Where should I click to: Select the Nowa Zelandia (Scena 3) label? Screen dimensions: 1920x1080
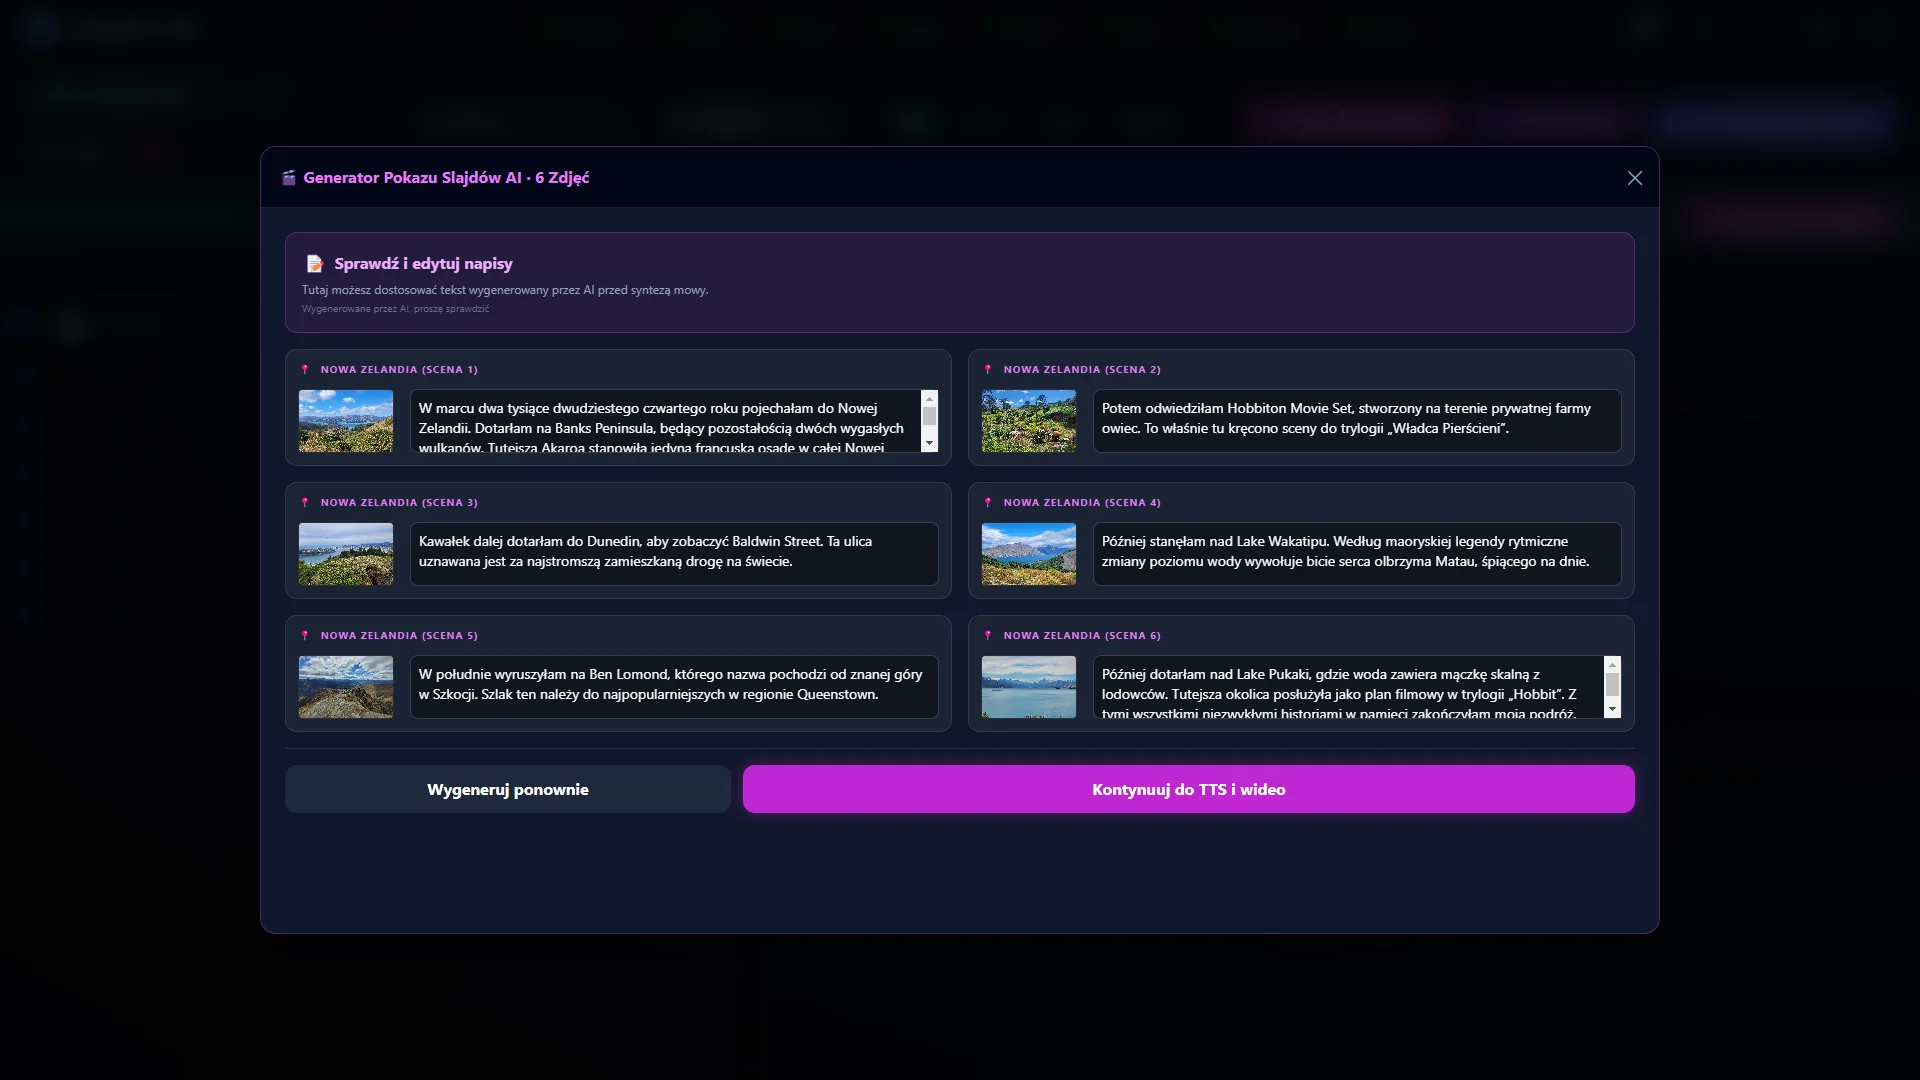point(399,503)
